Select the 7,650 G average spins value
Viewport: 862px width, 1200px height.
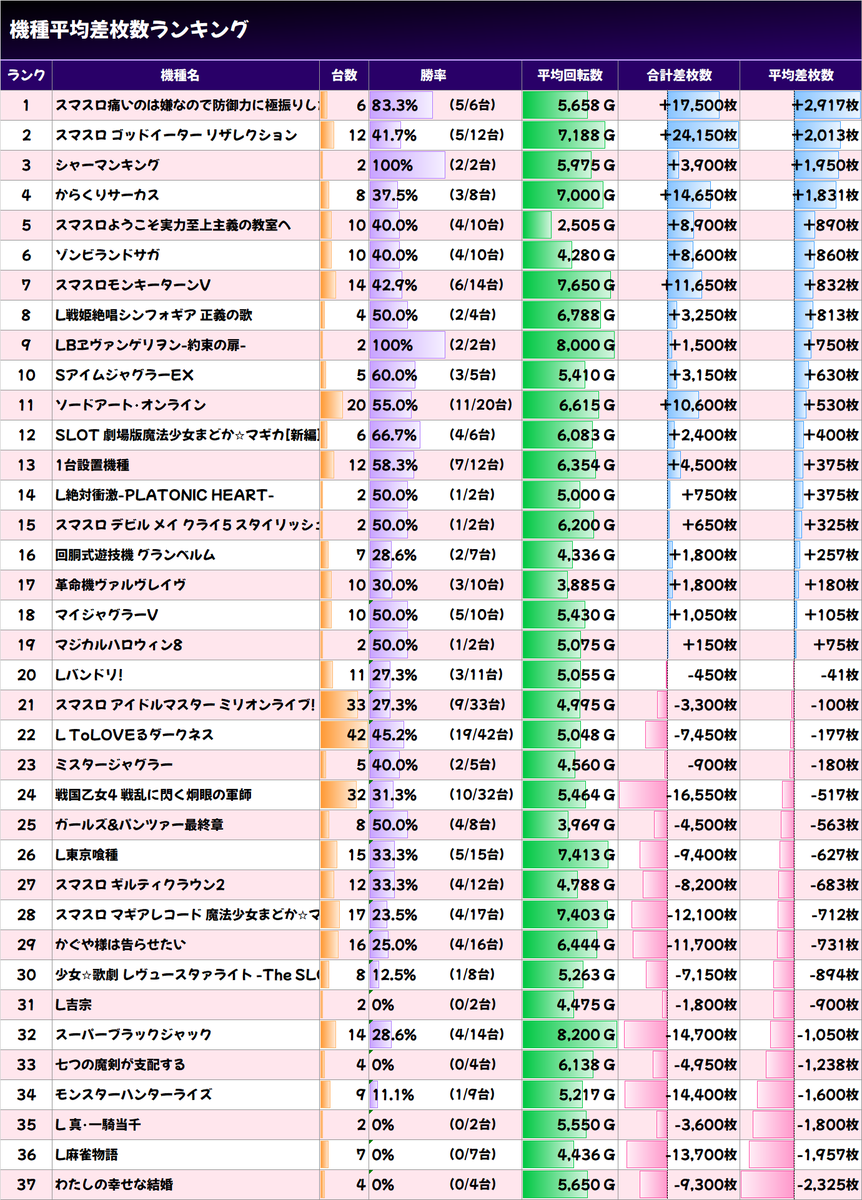click(586, 285)
